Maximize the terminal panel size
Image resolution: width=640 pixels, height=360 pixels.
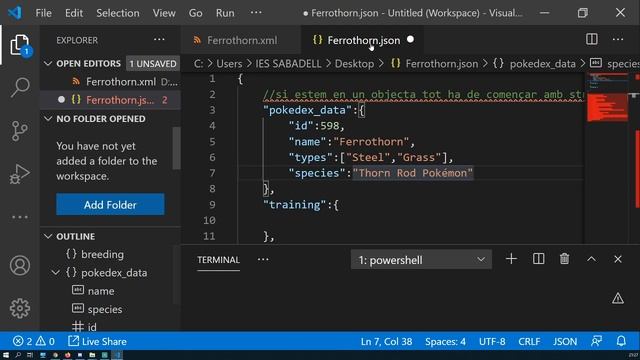click(x=591, y=259)
